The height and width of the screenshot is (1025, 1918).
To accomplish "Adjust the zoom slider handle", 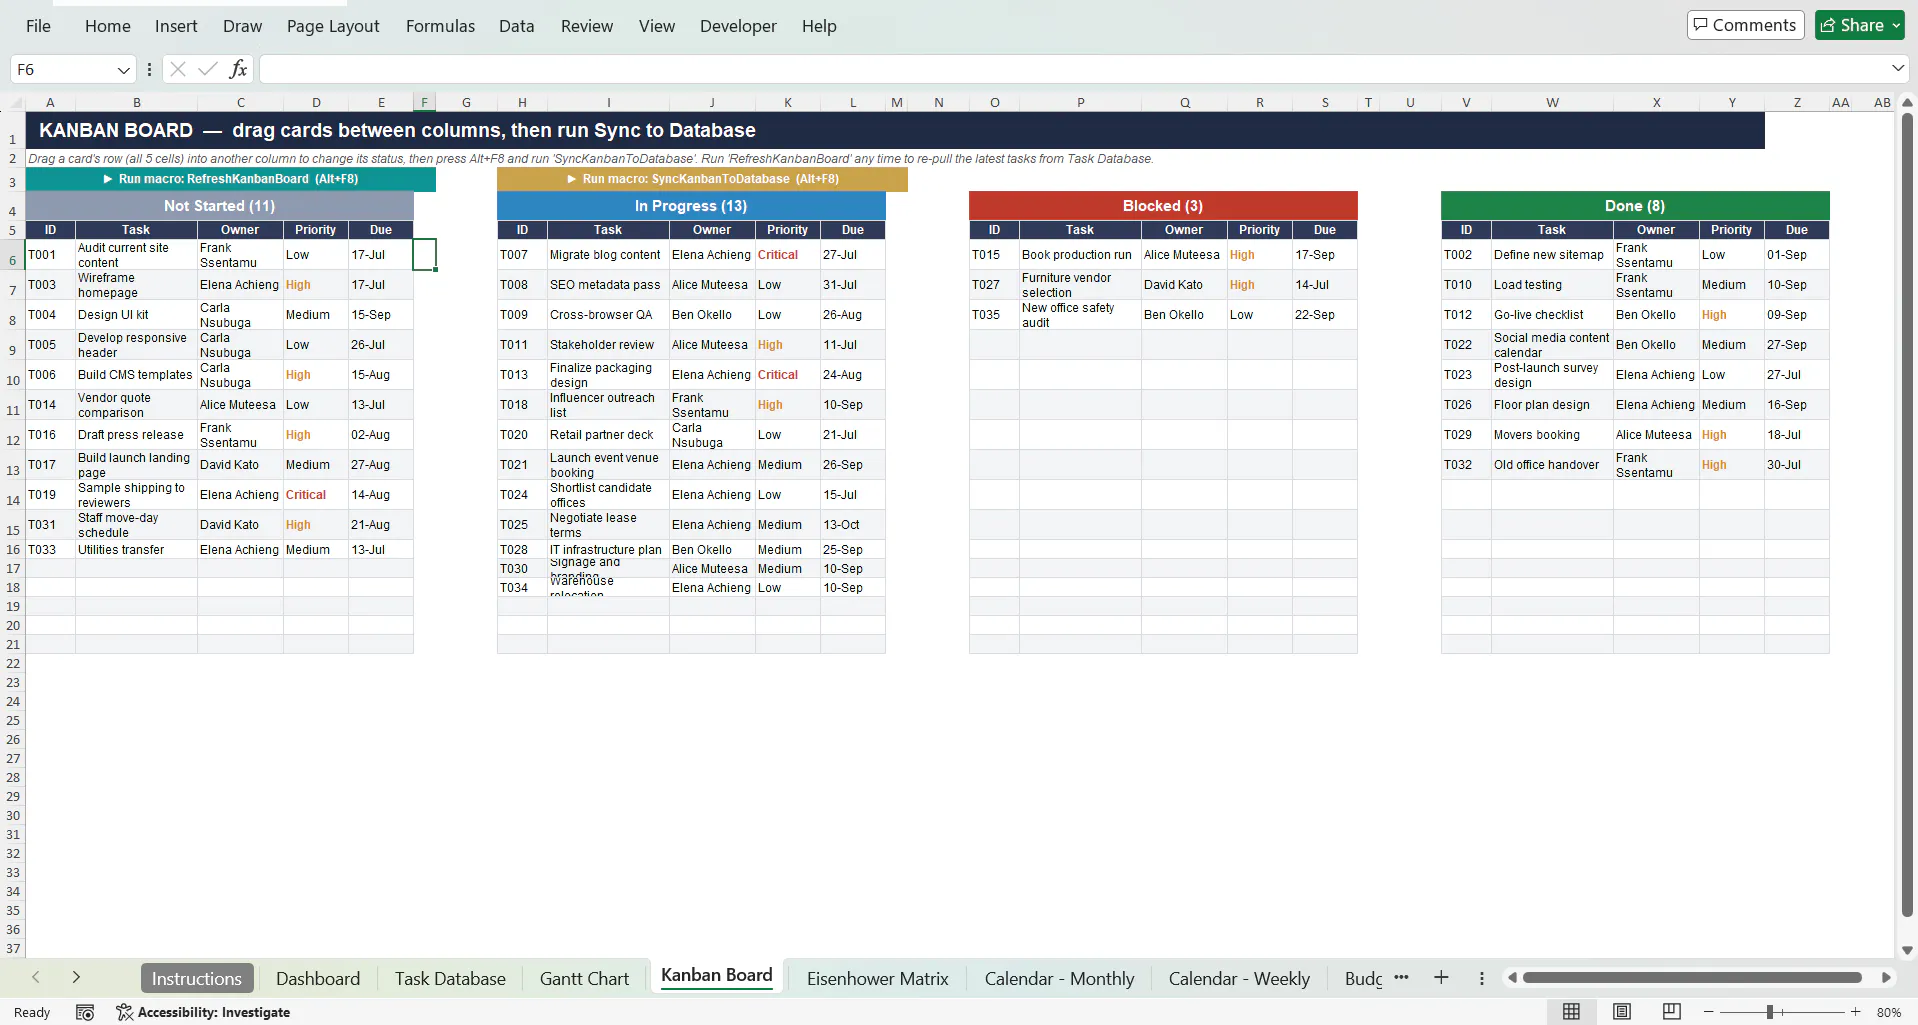I will pyautogui.click(x=1770, y=1012).
